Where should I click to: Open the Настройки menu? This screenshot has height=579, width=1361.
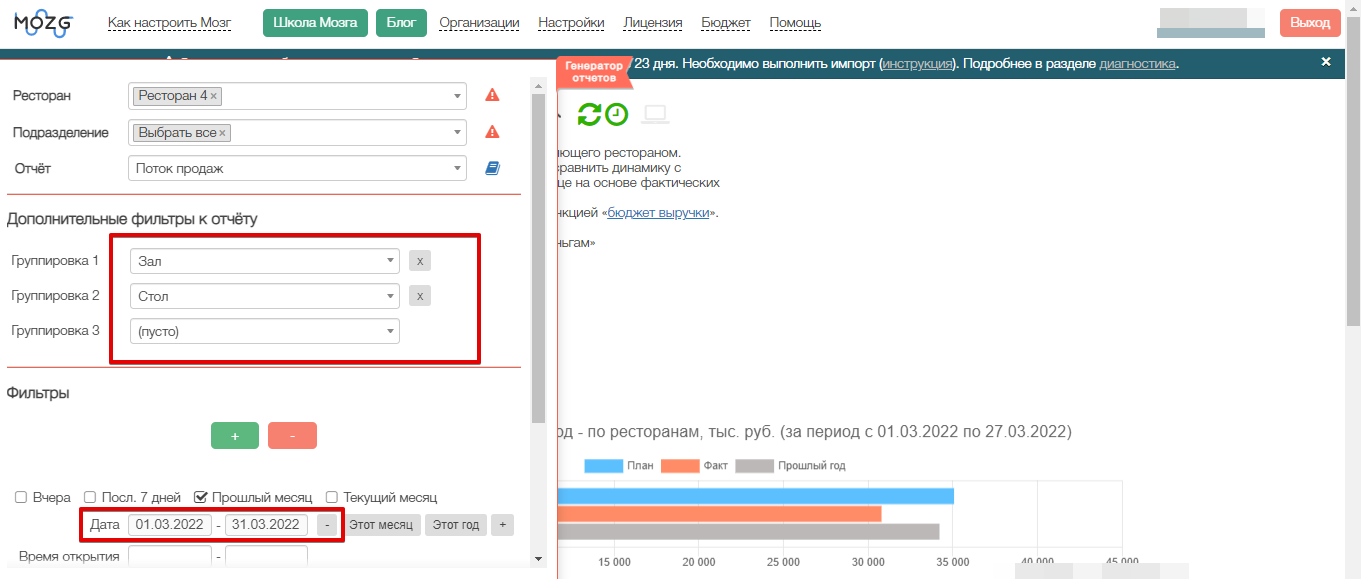[x=571, y=23]
